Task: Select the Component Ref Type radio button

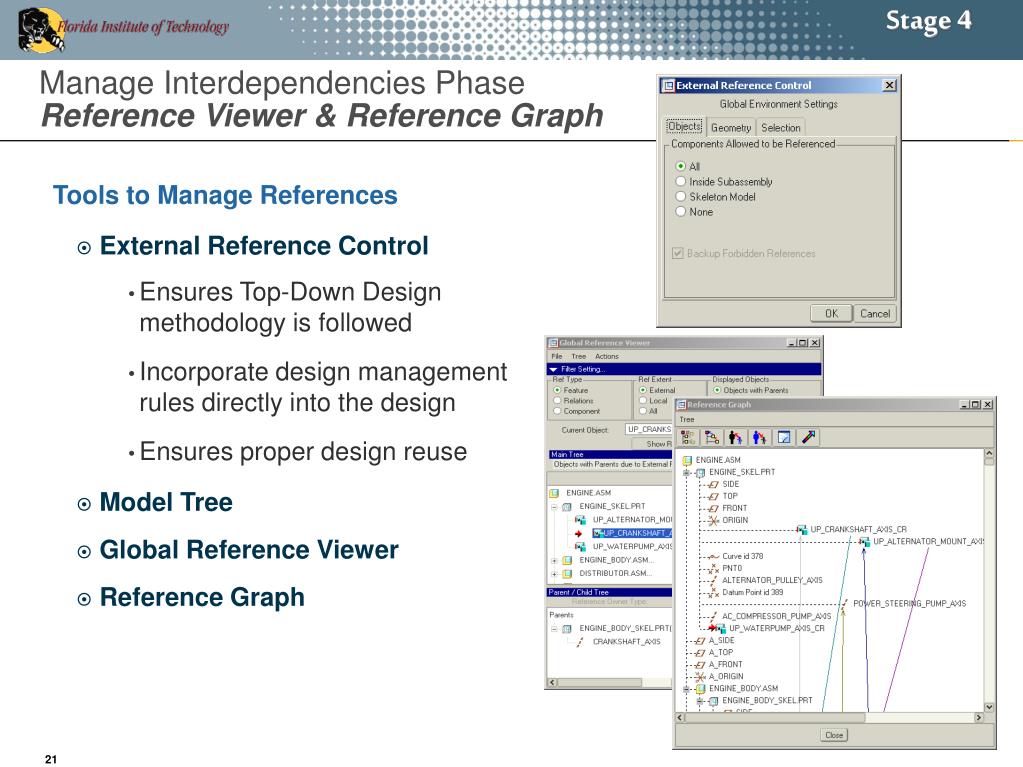Action: (x=557, y=411)
